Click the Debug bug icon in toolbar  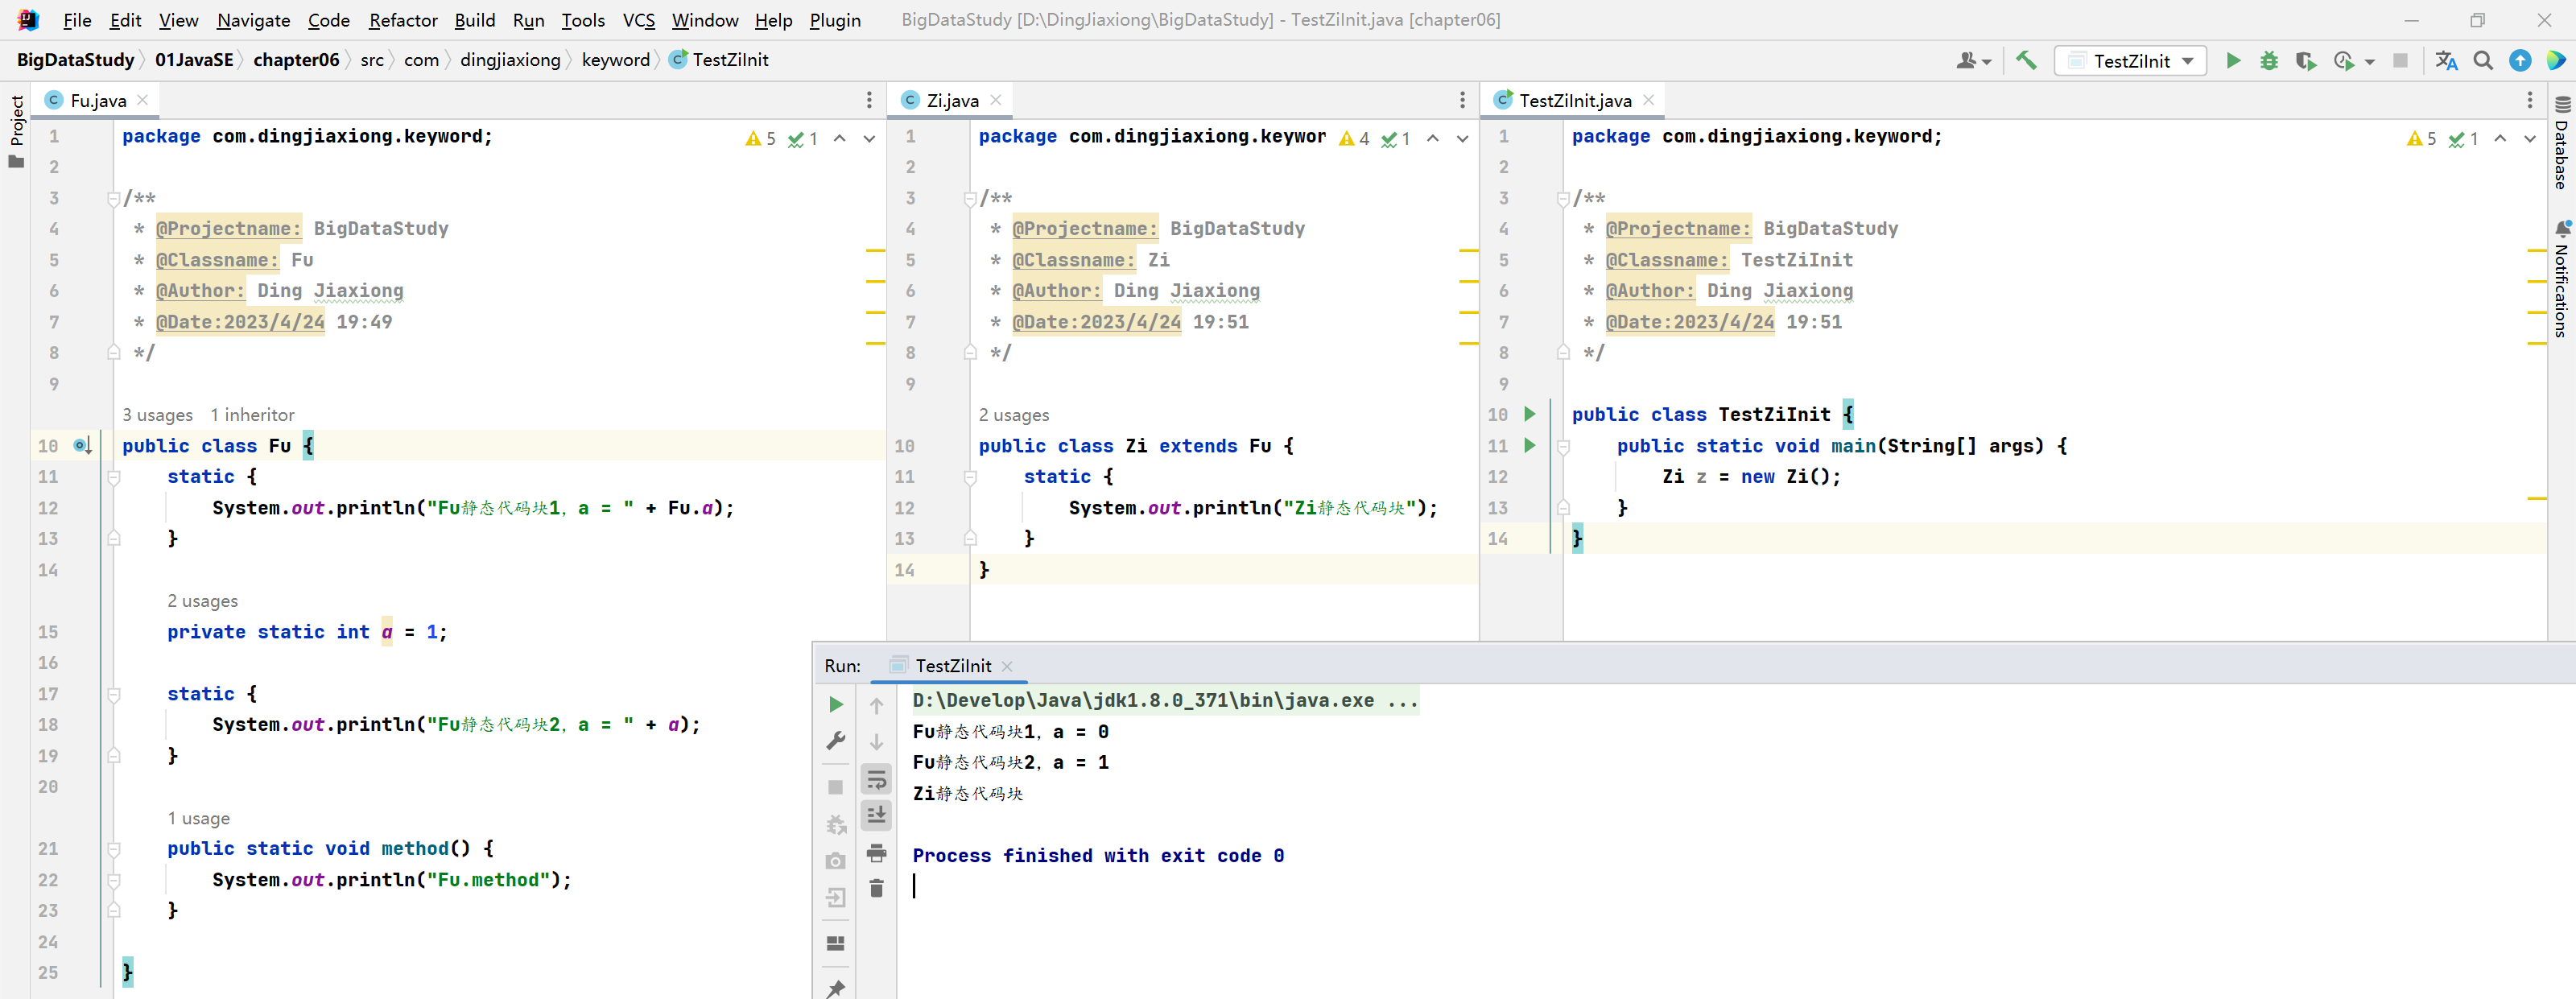2269,61
